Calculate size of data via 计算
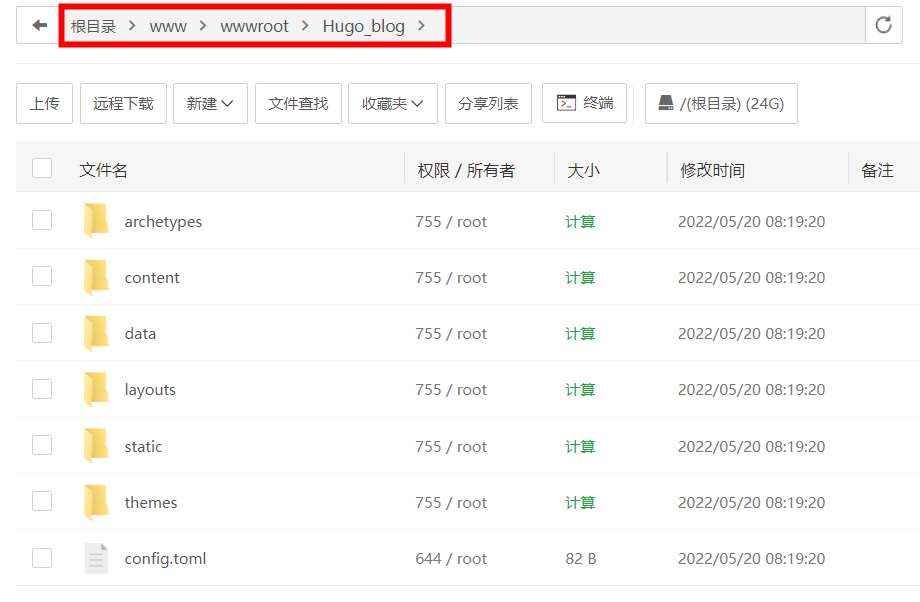Viewport: 920px width, 602px height. tap(580, 333)
